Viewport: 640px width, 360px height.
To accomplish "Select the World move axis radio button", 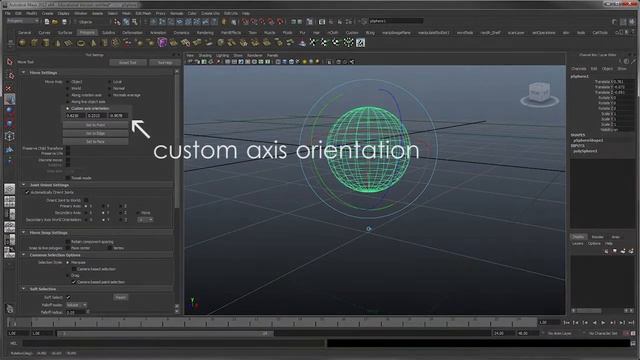I will [68, 89].
